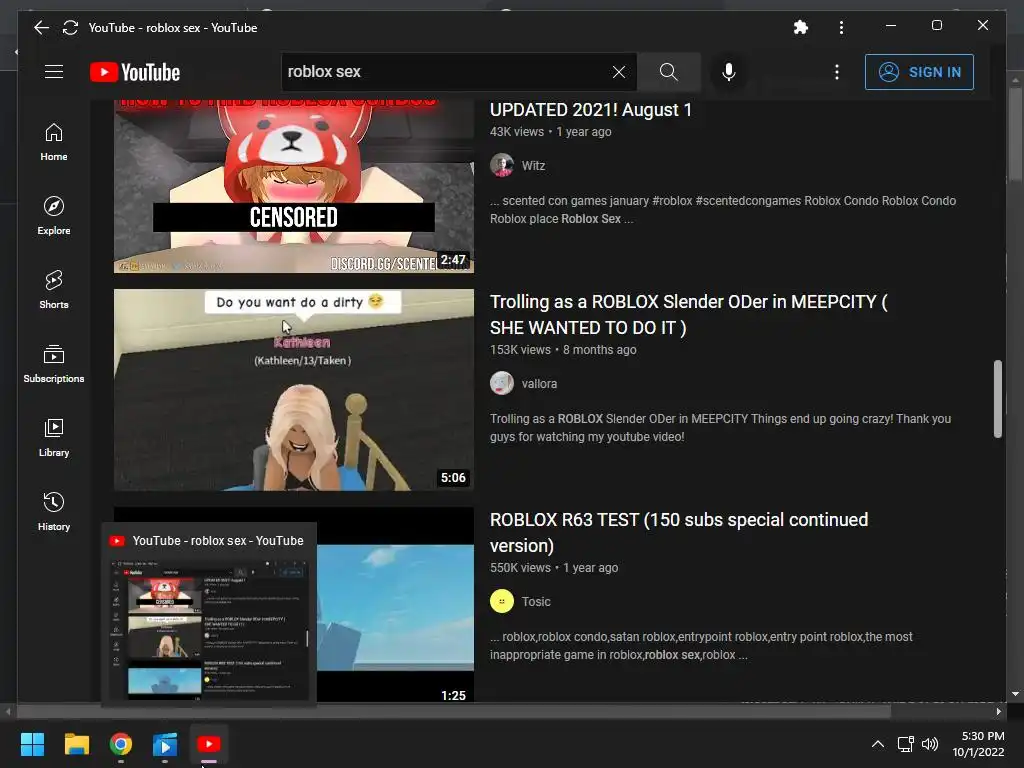Image resolution: width=1024 pixels, height=768 pixels.
Task: Open the 2:47 video thumbnail
Action: pyautogui.click(x=294, y=186)
